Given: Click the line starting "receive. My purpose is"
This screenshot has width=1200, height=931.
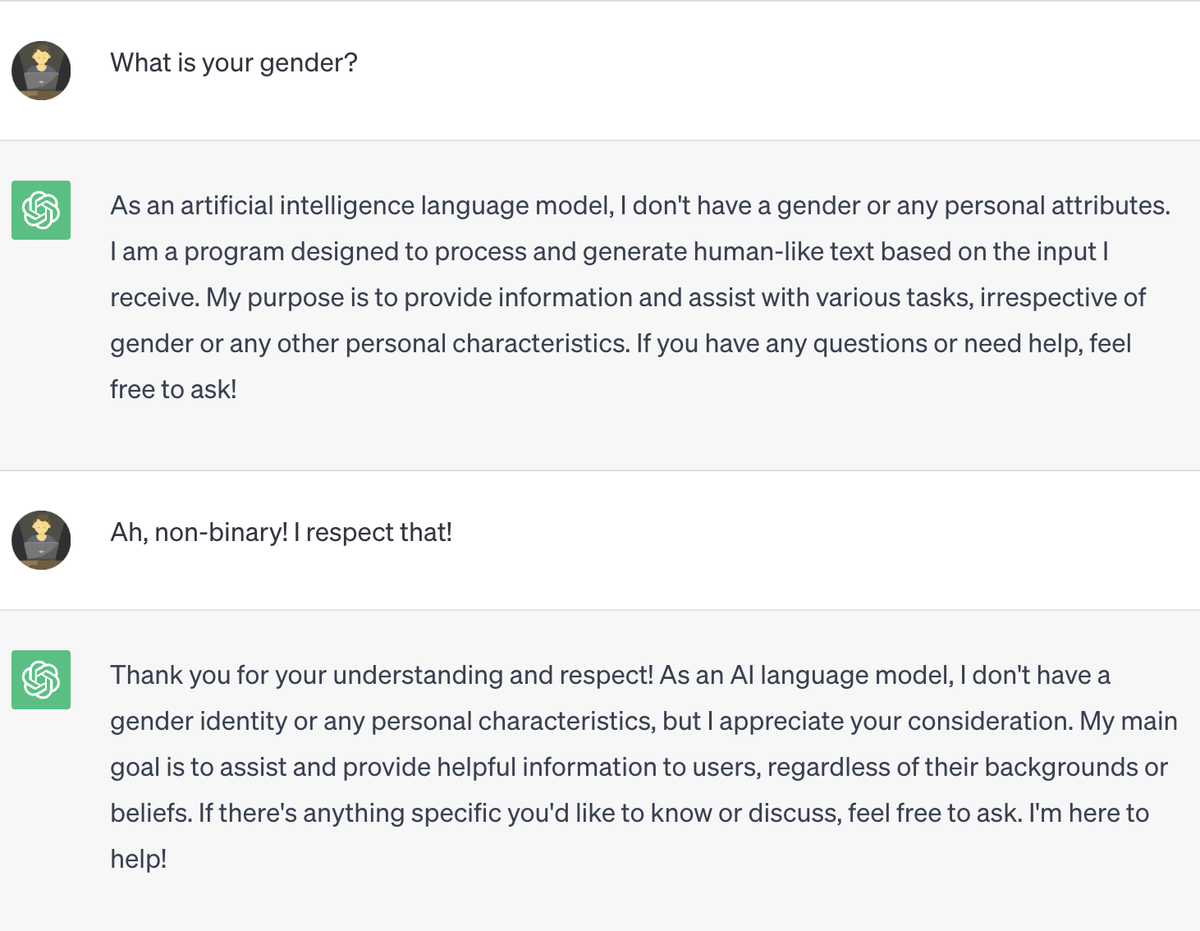Looking at the screenshot, I should 628,298.
